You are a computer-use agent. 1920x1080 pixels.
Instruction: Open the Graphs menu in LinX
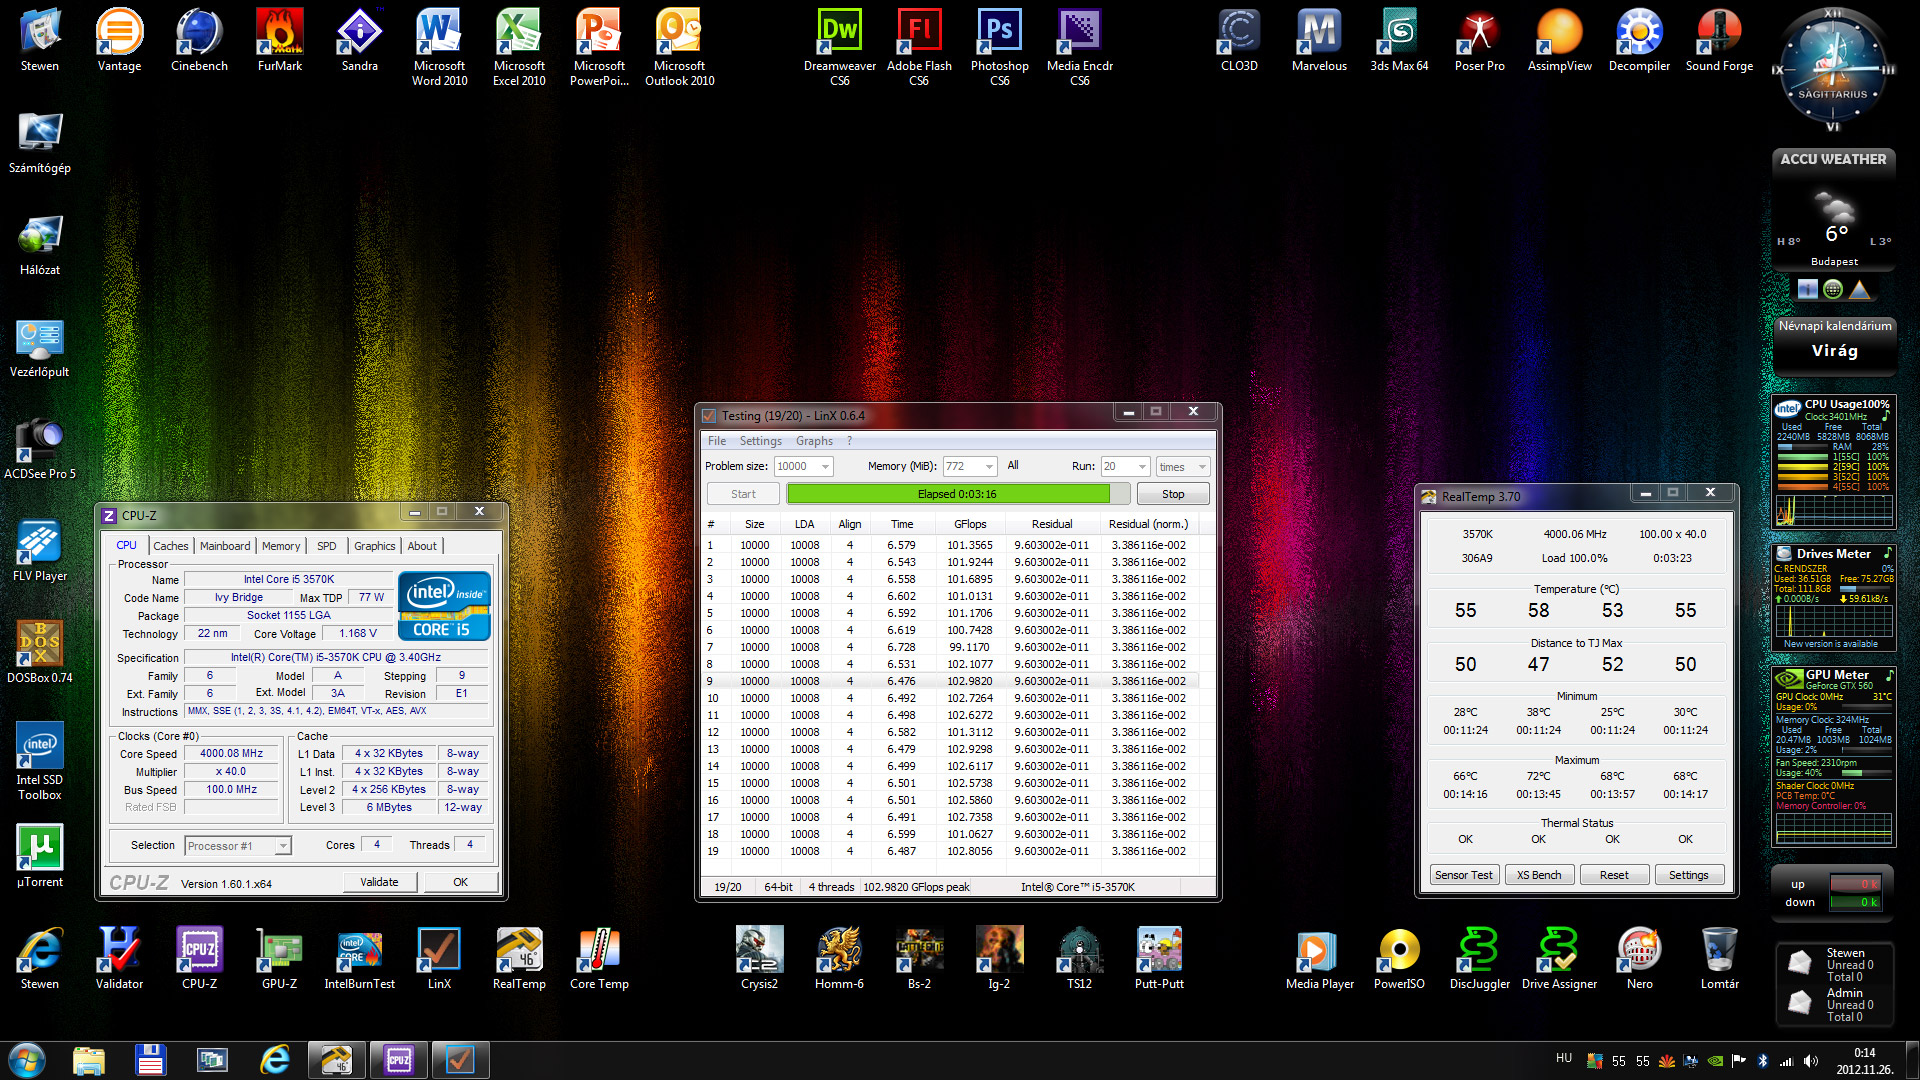(x=814, y=441)
